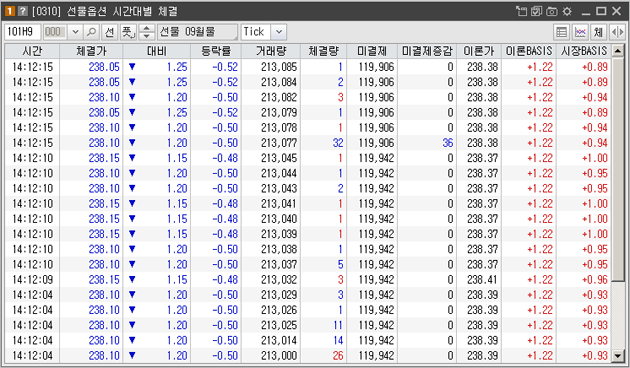This screenshot has height=368, width=630.
Task: Close the 0310 window
Action: (617, 11)
